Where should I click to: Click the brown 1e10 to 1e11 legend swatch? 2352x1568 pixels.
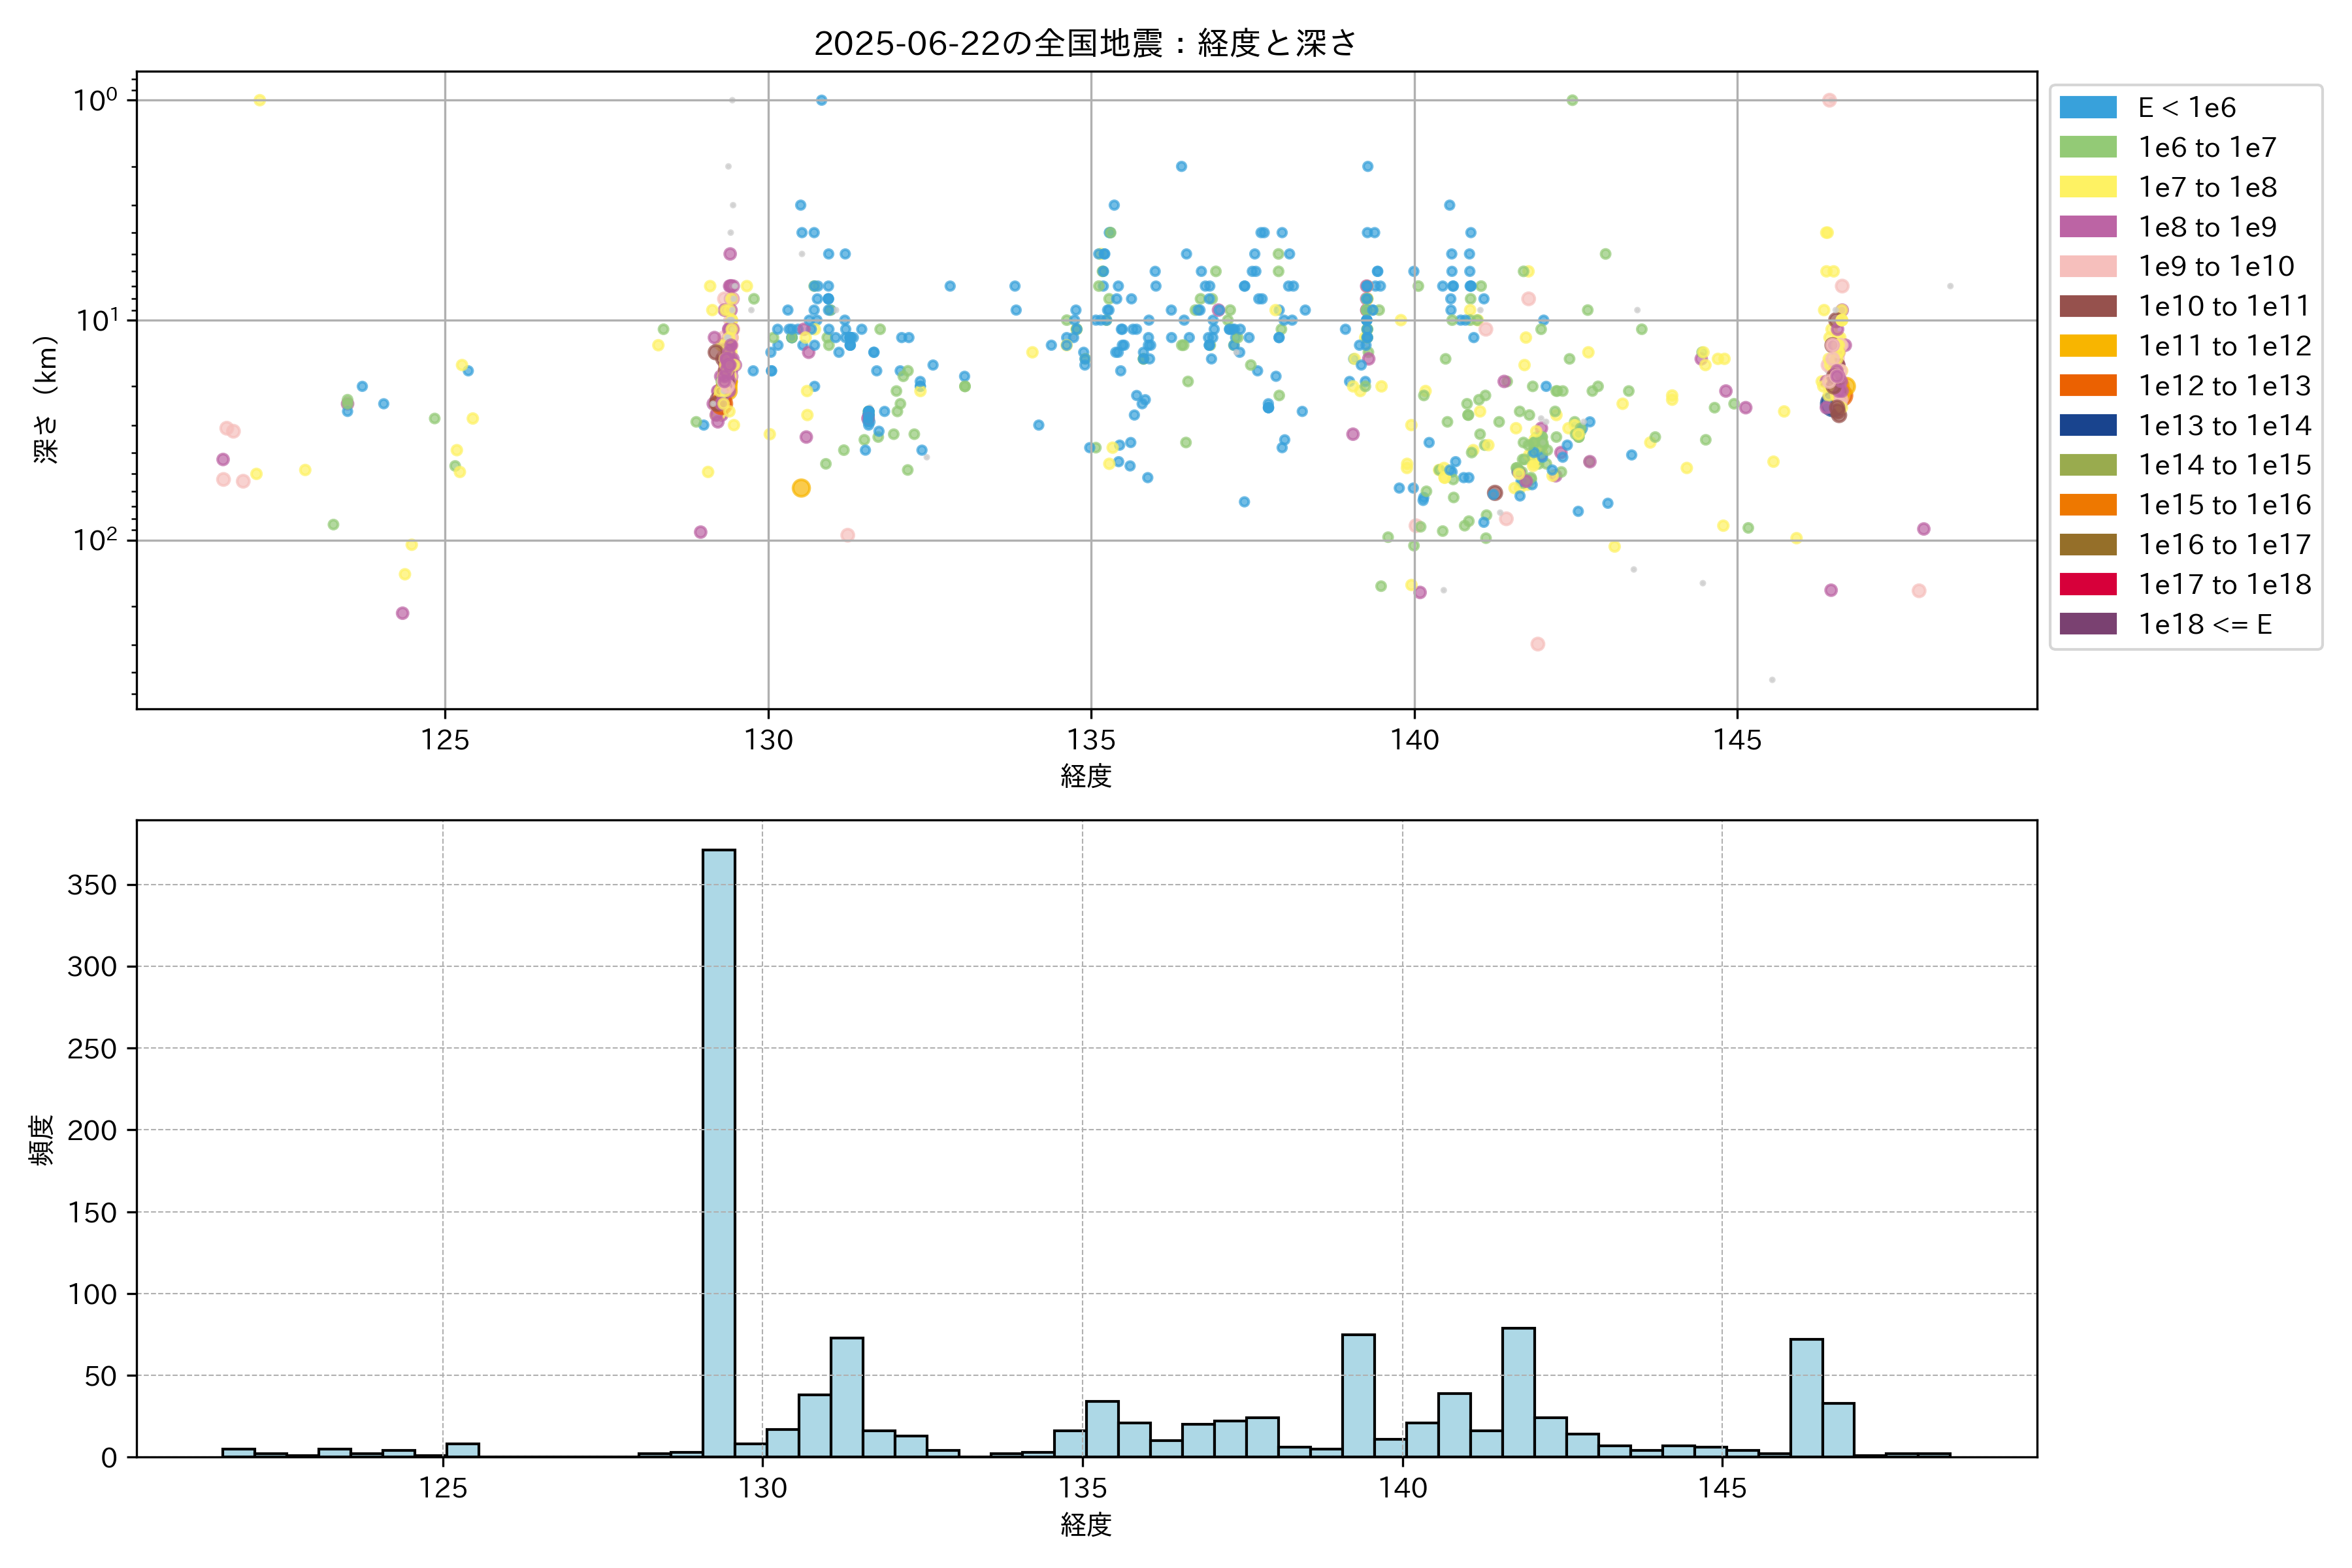[x=2088, y=306]
